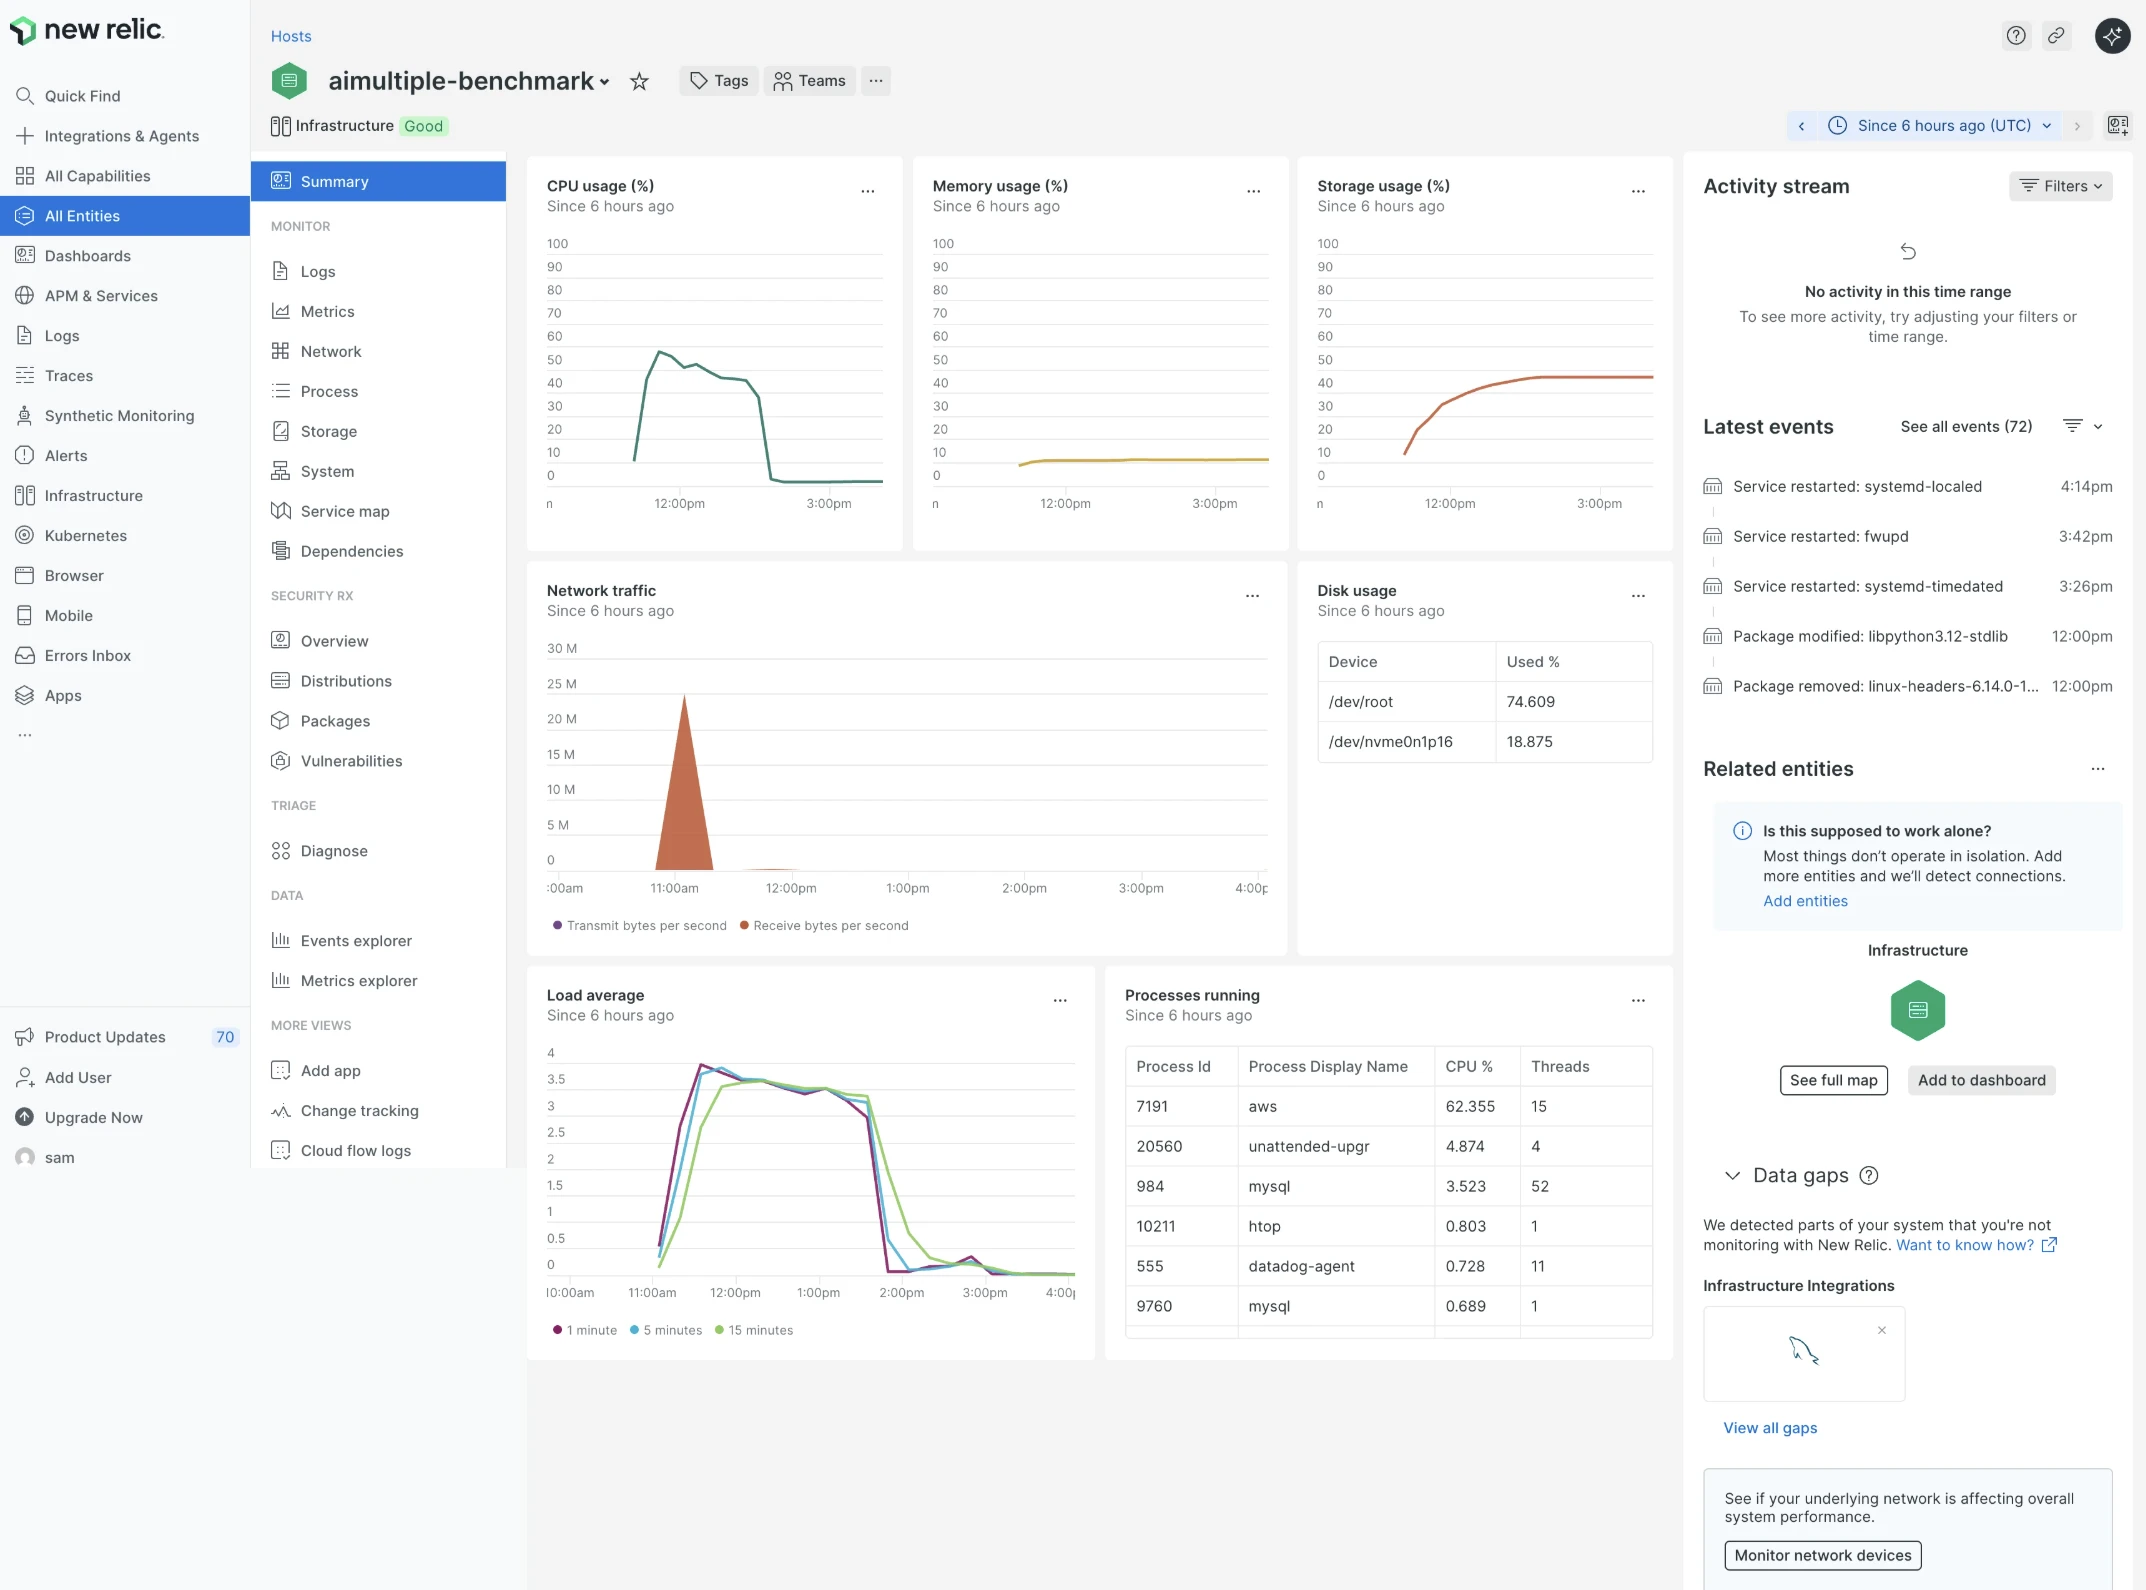Dismiss the MySQL integration gap card
The width and height of the screenshot is (2146, 1590).
1881,1330
